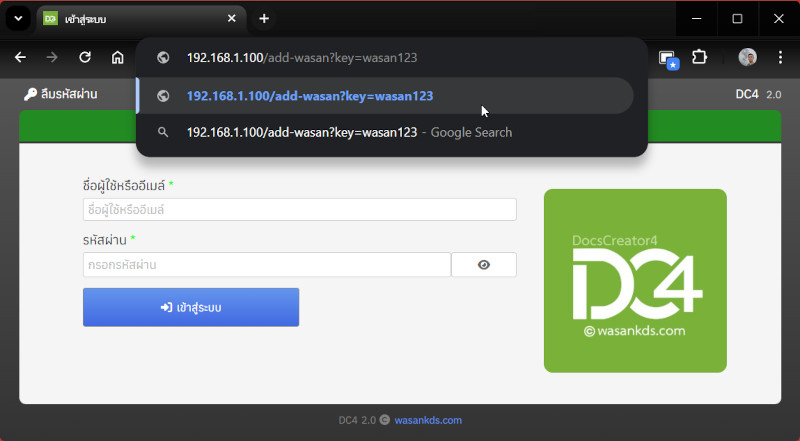Screen dimensions: 800x441
Task: Click into the password input field
Action: click(266, 265)
